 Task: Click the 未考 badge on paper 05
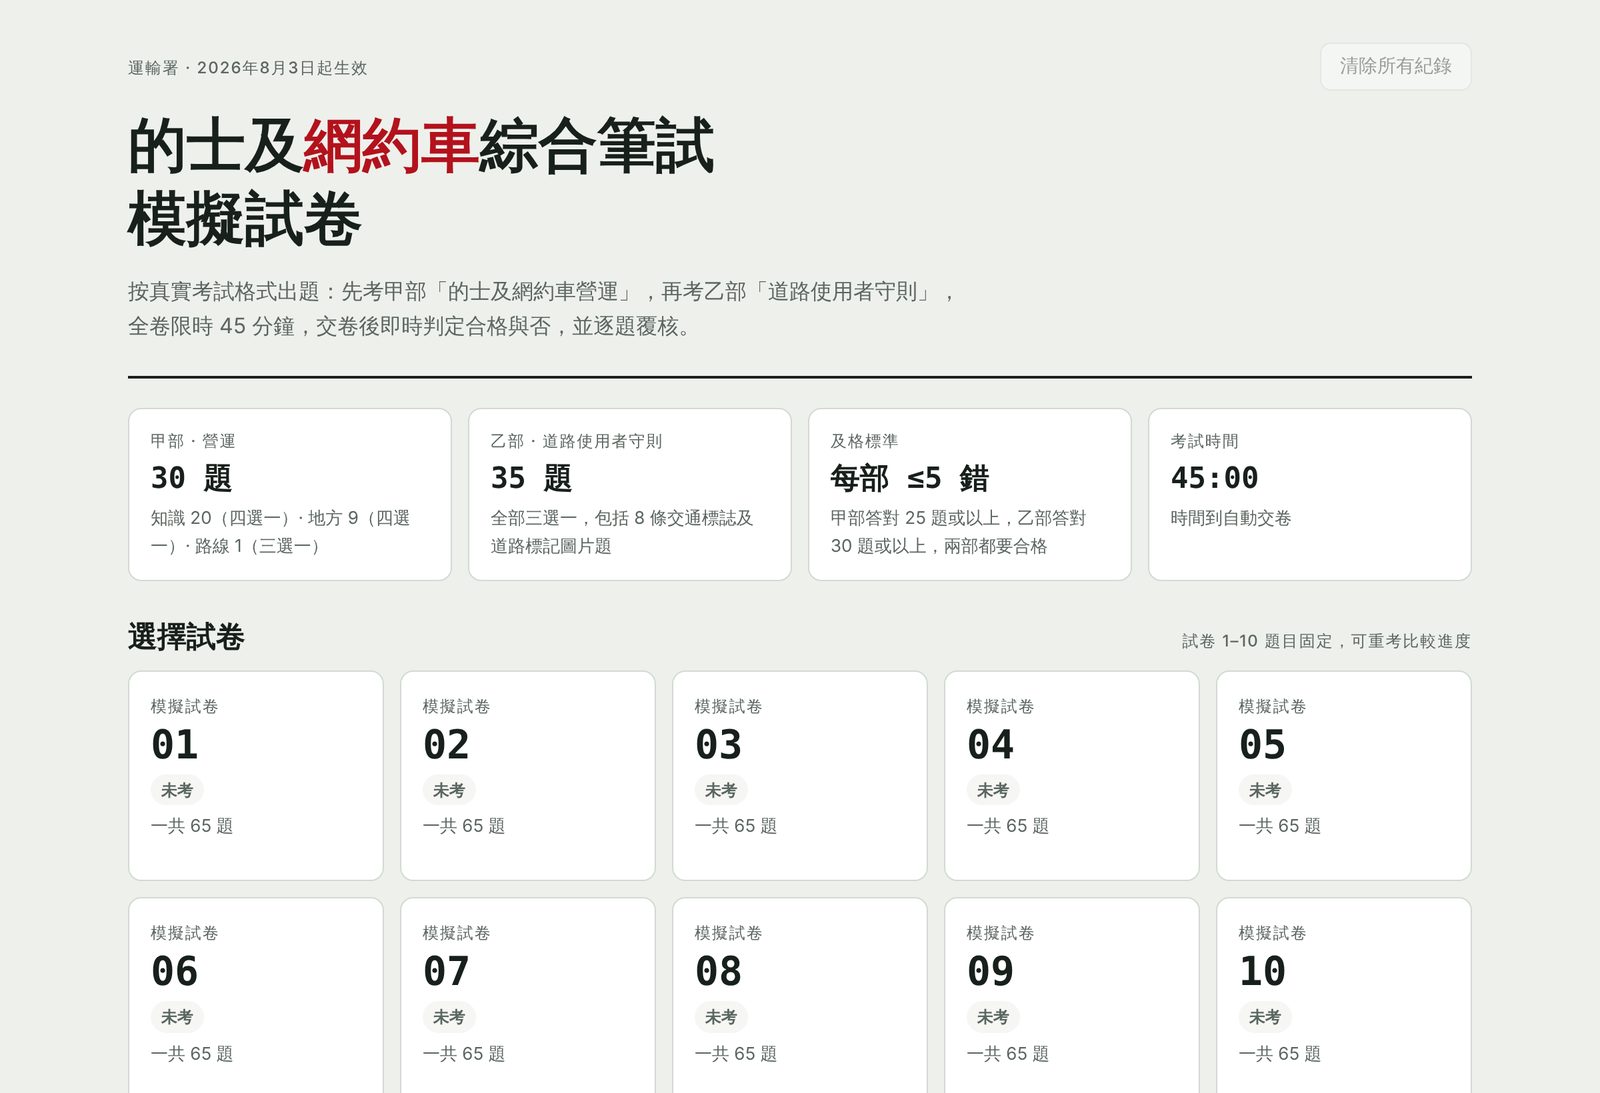(x=1265, y=790)
